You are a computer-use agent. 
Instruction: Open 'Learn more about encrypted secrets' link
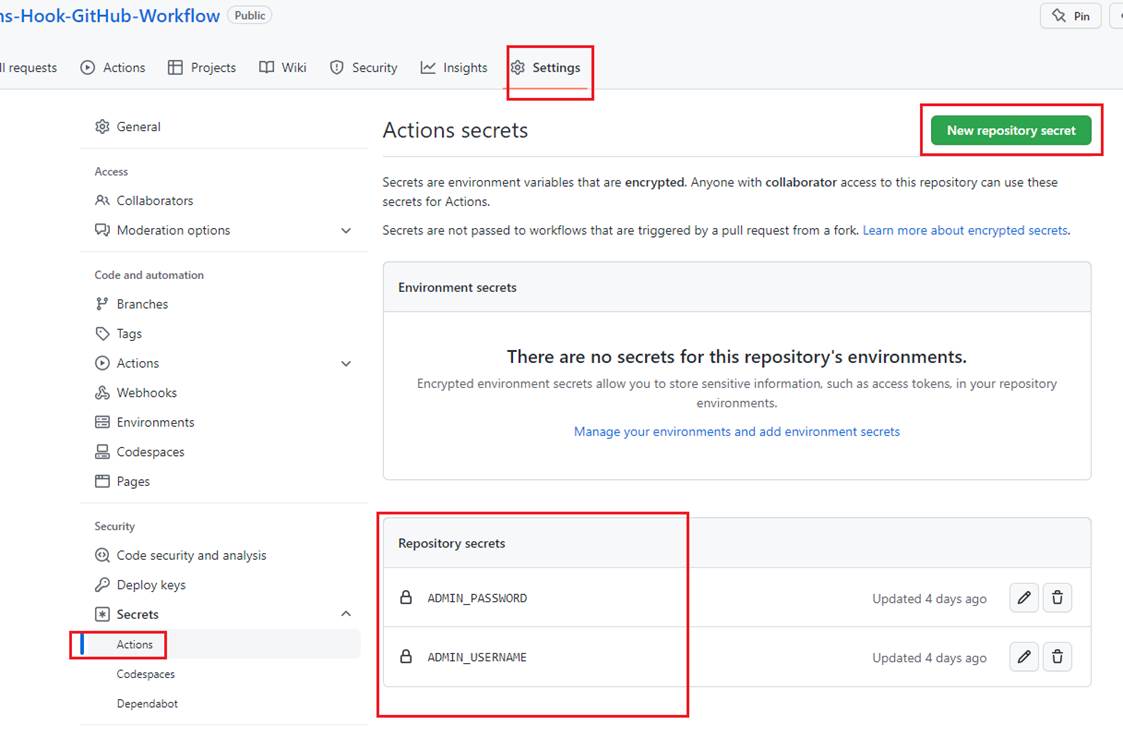(x=965, y=230)
